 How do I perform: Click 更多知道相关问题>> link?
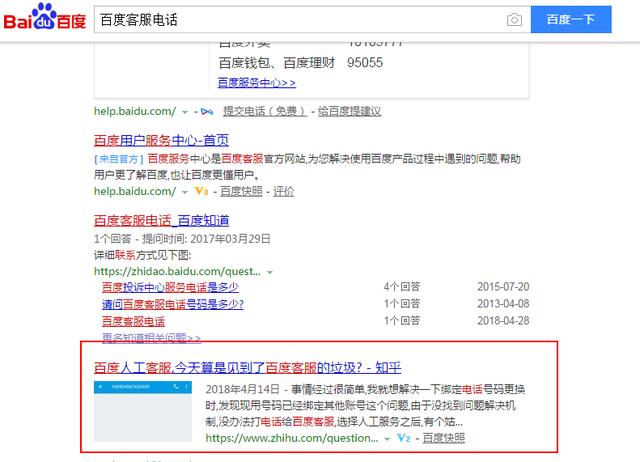point(151,338)
